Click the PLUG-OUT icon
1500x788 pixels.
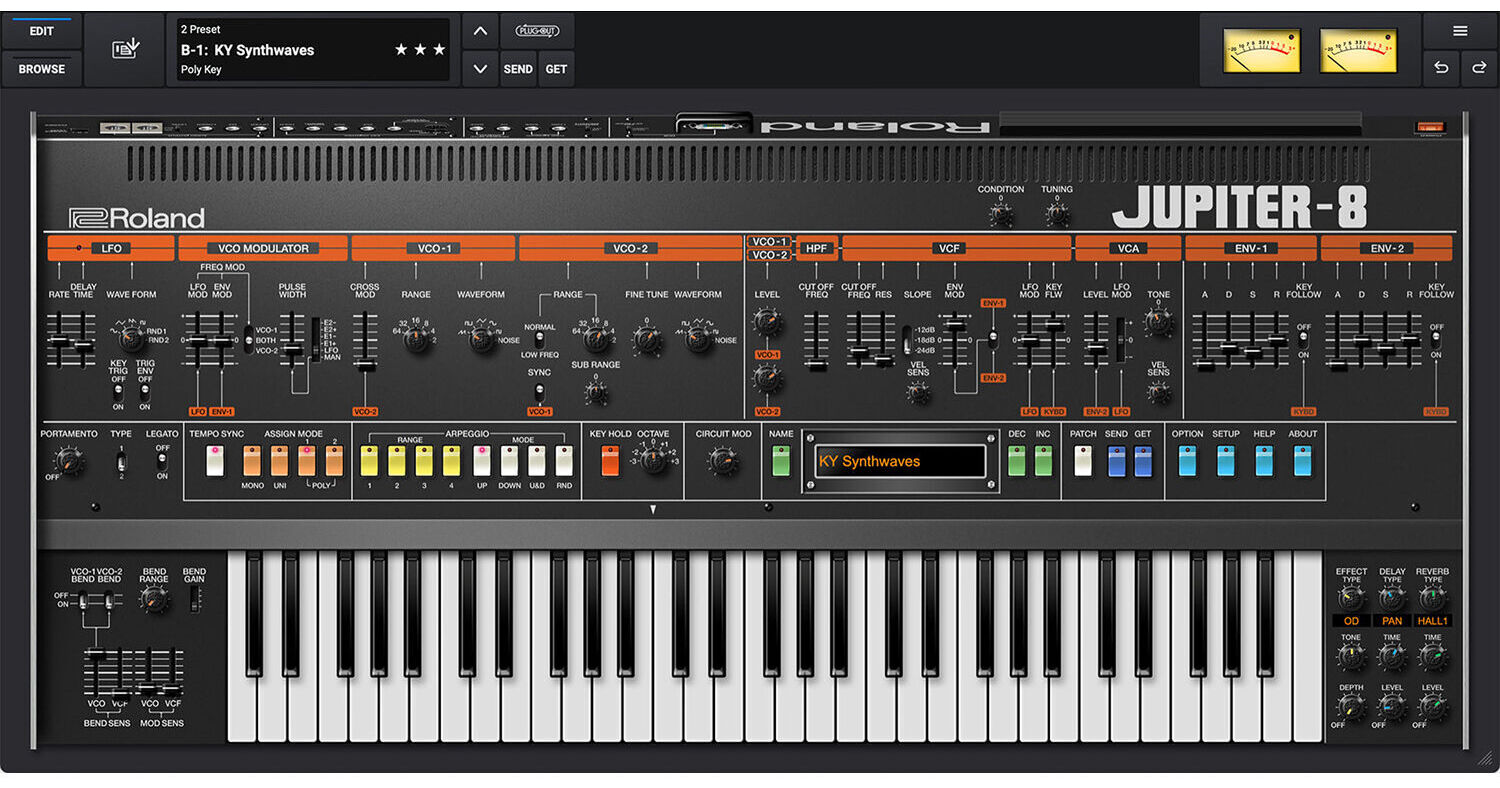(537, 31)
